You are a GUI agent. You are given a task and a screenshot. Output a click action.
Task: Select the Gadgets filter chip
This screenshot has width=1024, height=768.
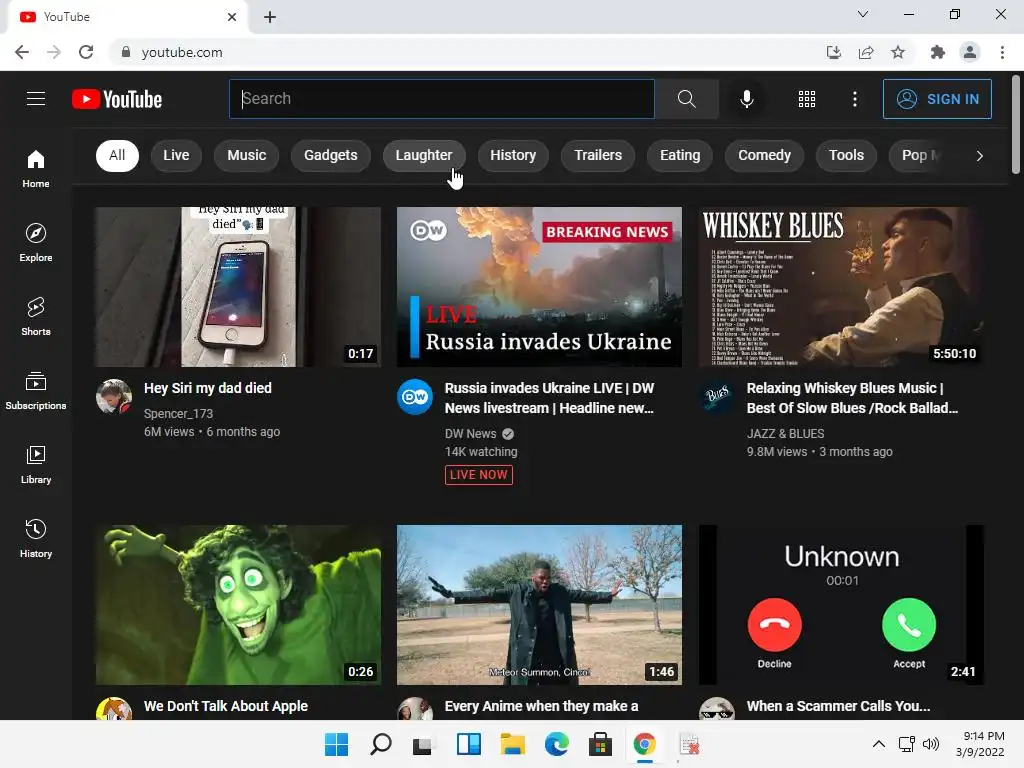330,155
